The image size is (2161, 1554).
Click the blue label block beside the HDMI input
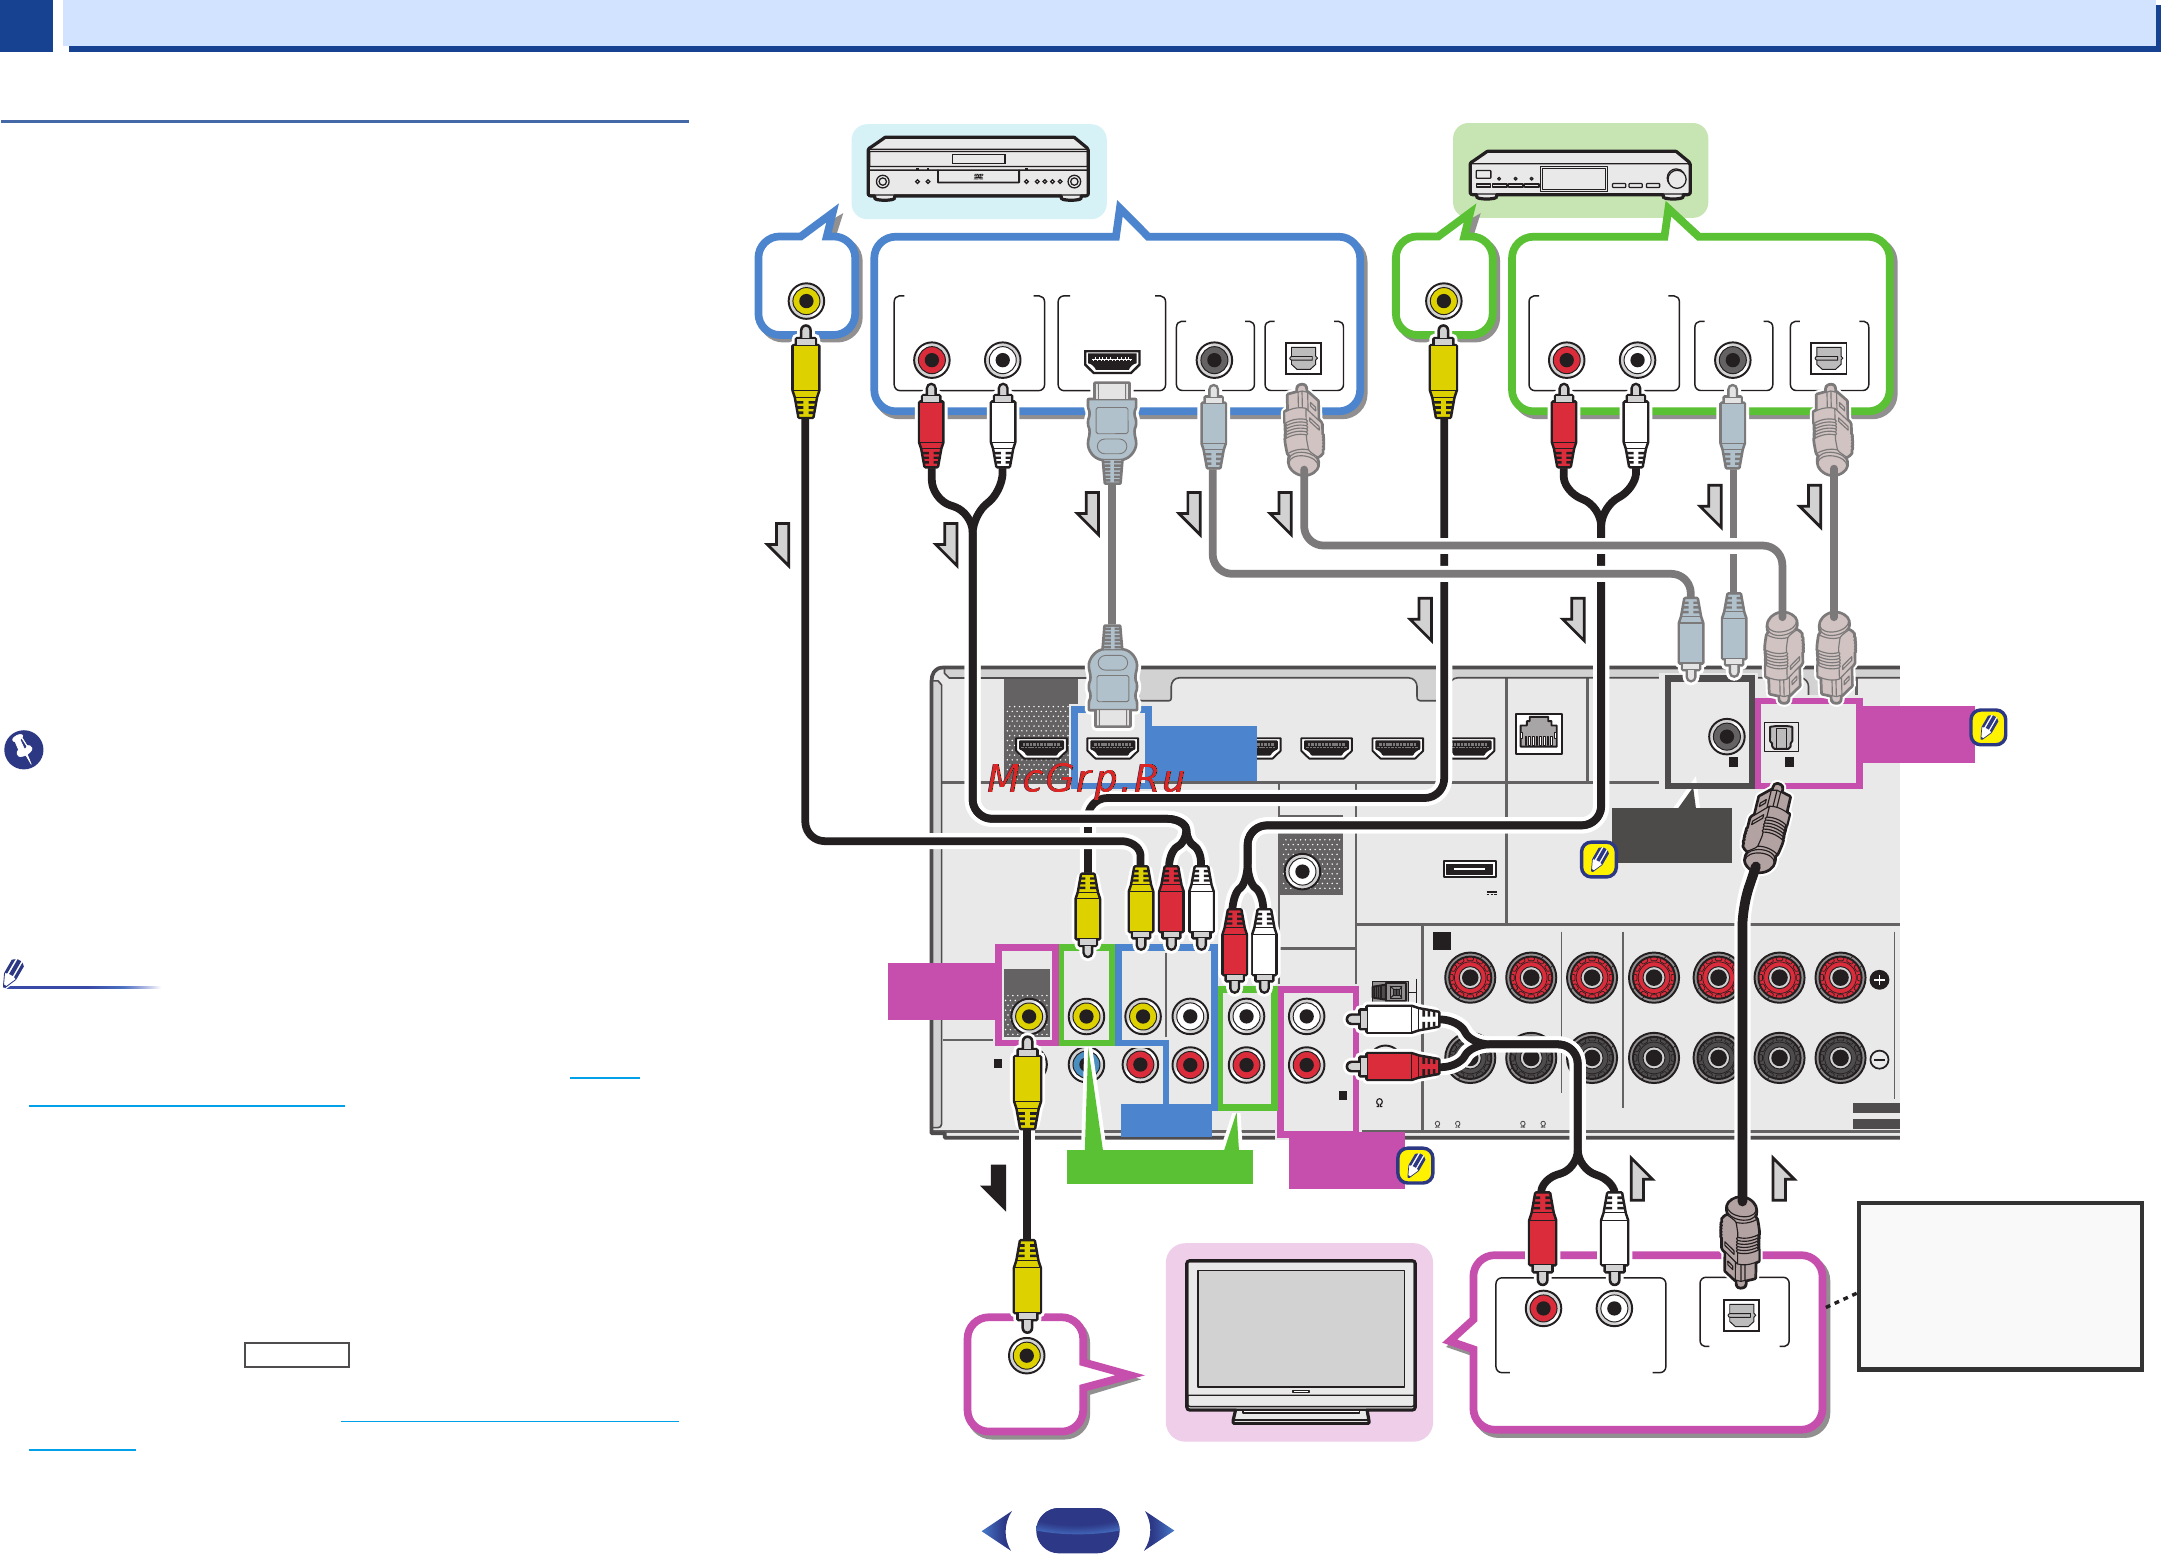(x=1201, y=753)
